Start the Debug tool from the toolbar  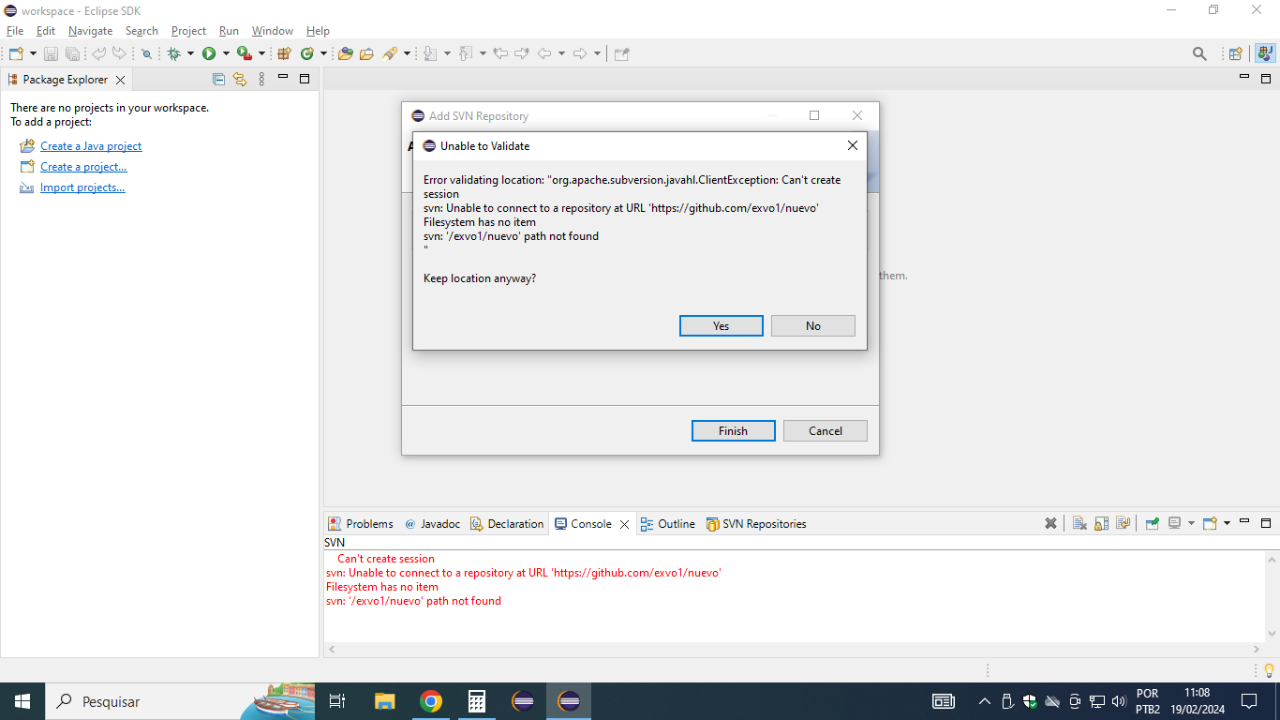click(176, 53)
